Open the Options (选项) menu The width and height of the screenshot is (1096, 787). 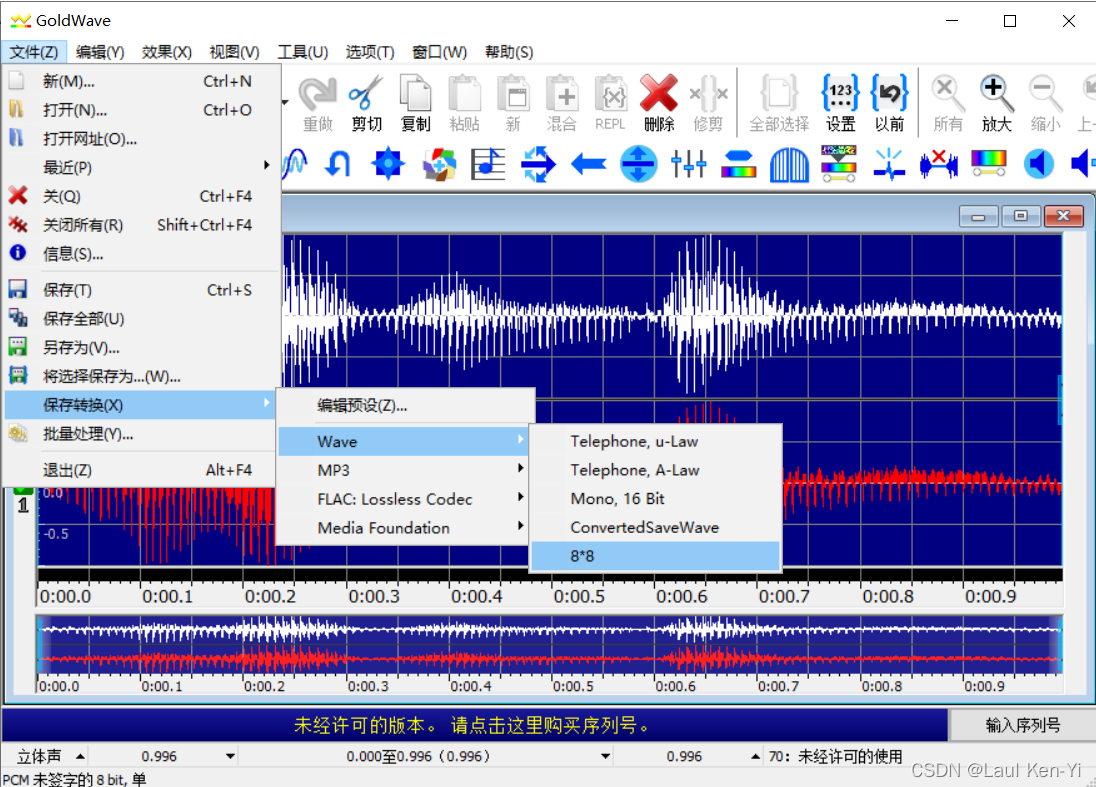click(370, 52)
